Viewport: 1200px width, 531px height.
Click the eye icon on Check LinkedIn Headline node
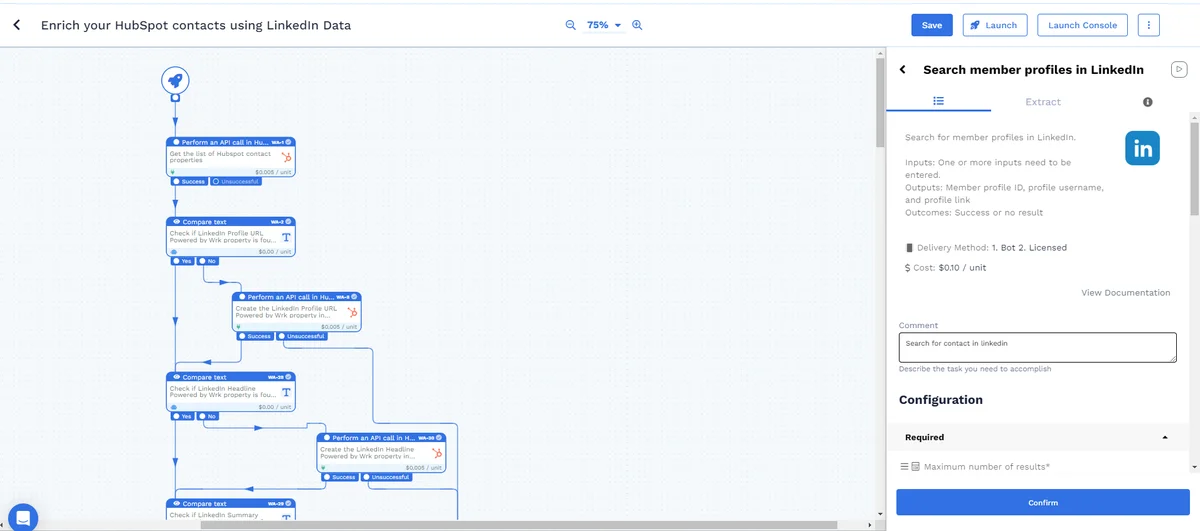(177, 377)
